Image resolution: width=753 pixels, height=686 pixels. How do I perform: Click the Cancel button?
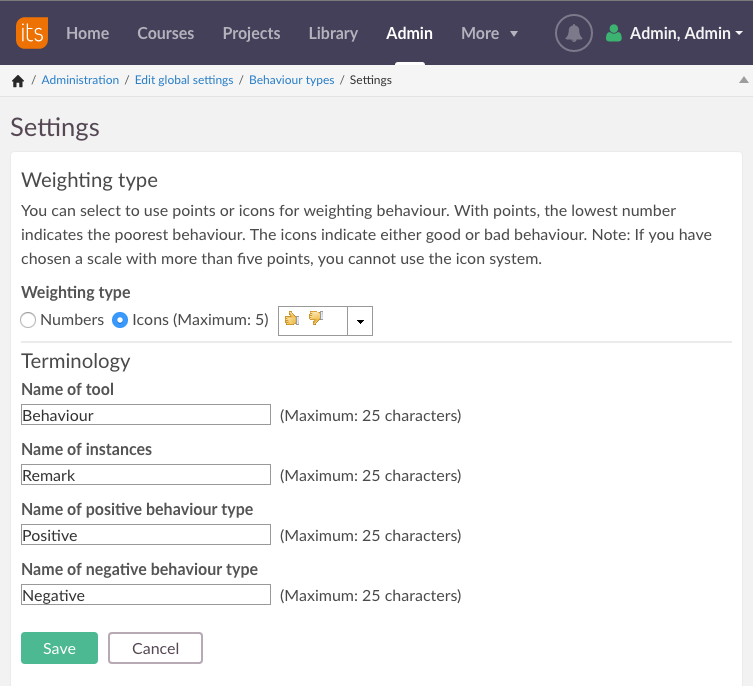[x=155, y=648]
